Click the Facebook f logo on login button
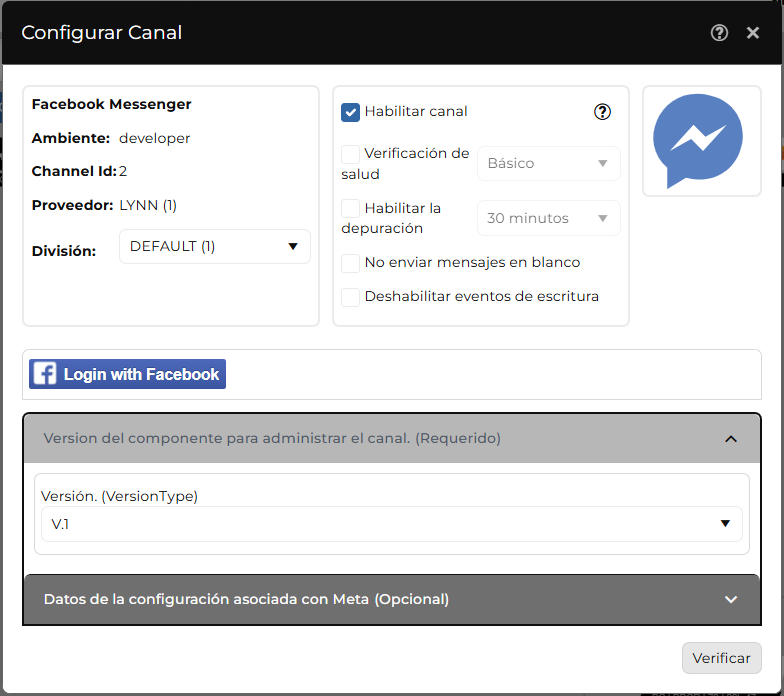The width and height of the screenshot is (784, 696). [x=45, y=374]
